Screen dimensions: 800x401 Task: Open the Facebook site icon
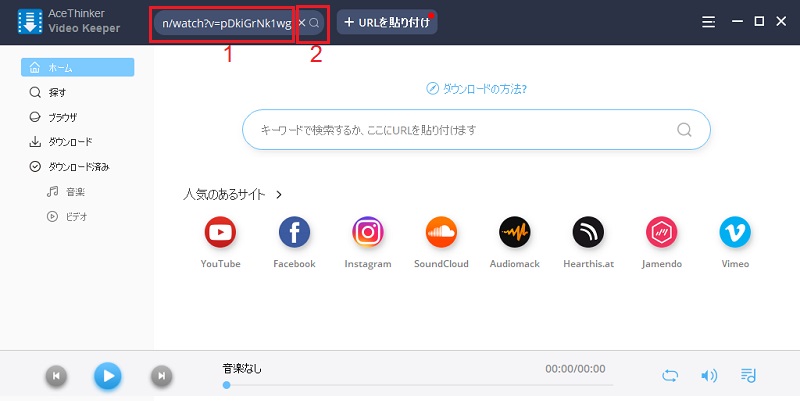[x=294, y=232]
